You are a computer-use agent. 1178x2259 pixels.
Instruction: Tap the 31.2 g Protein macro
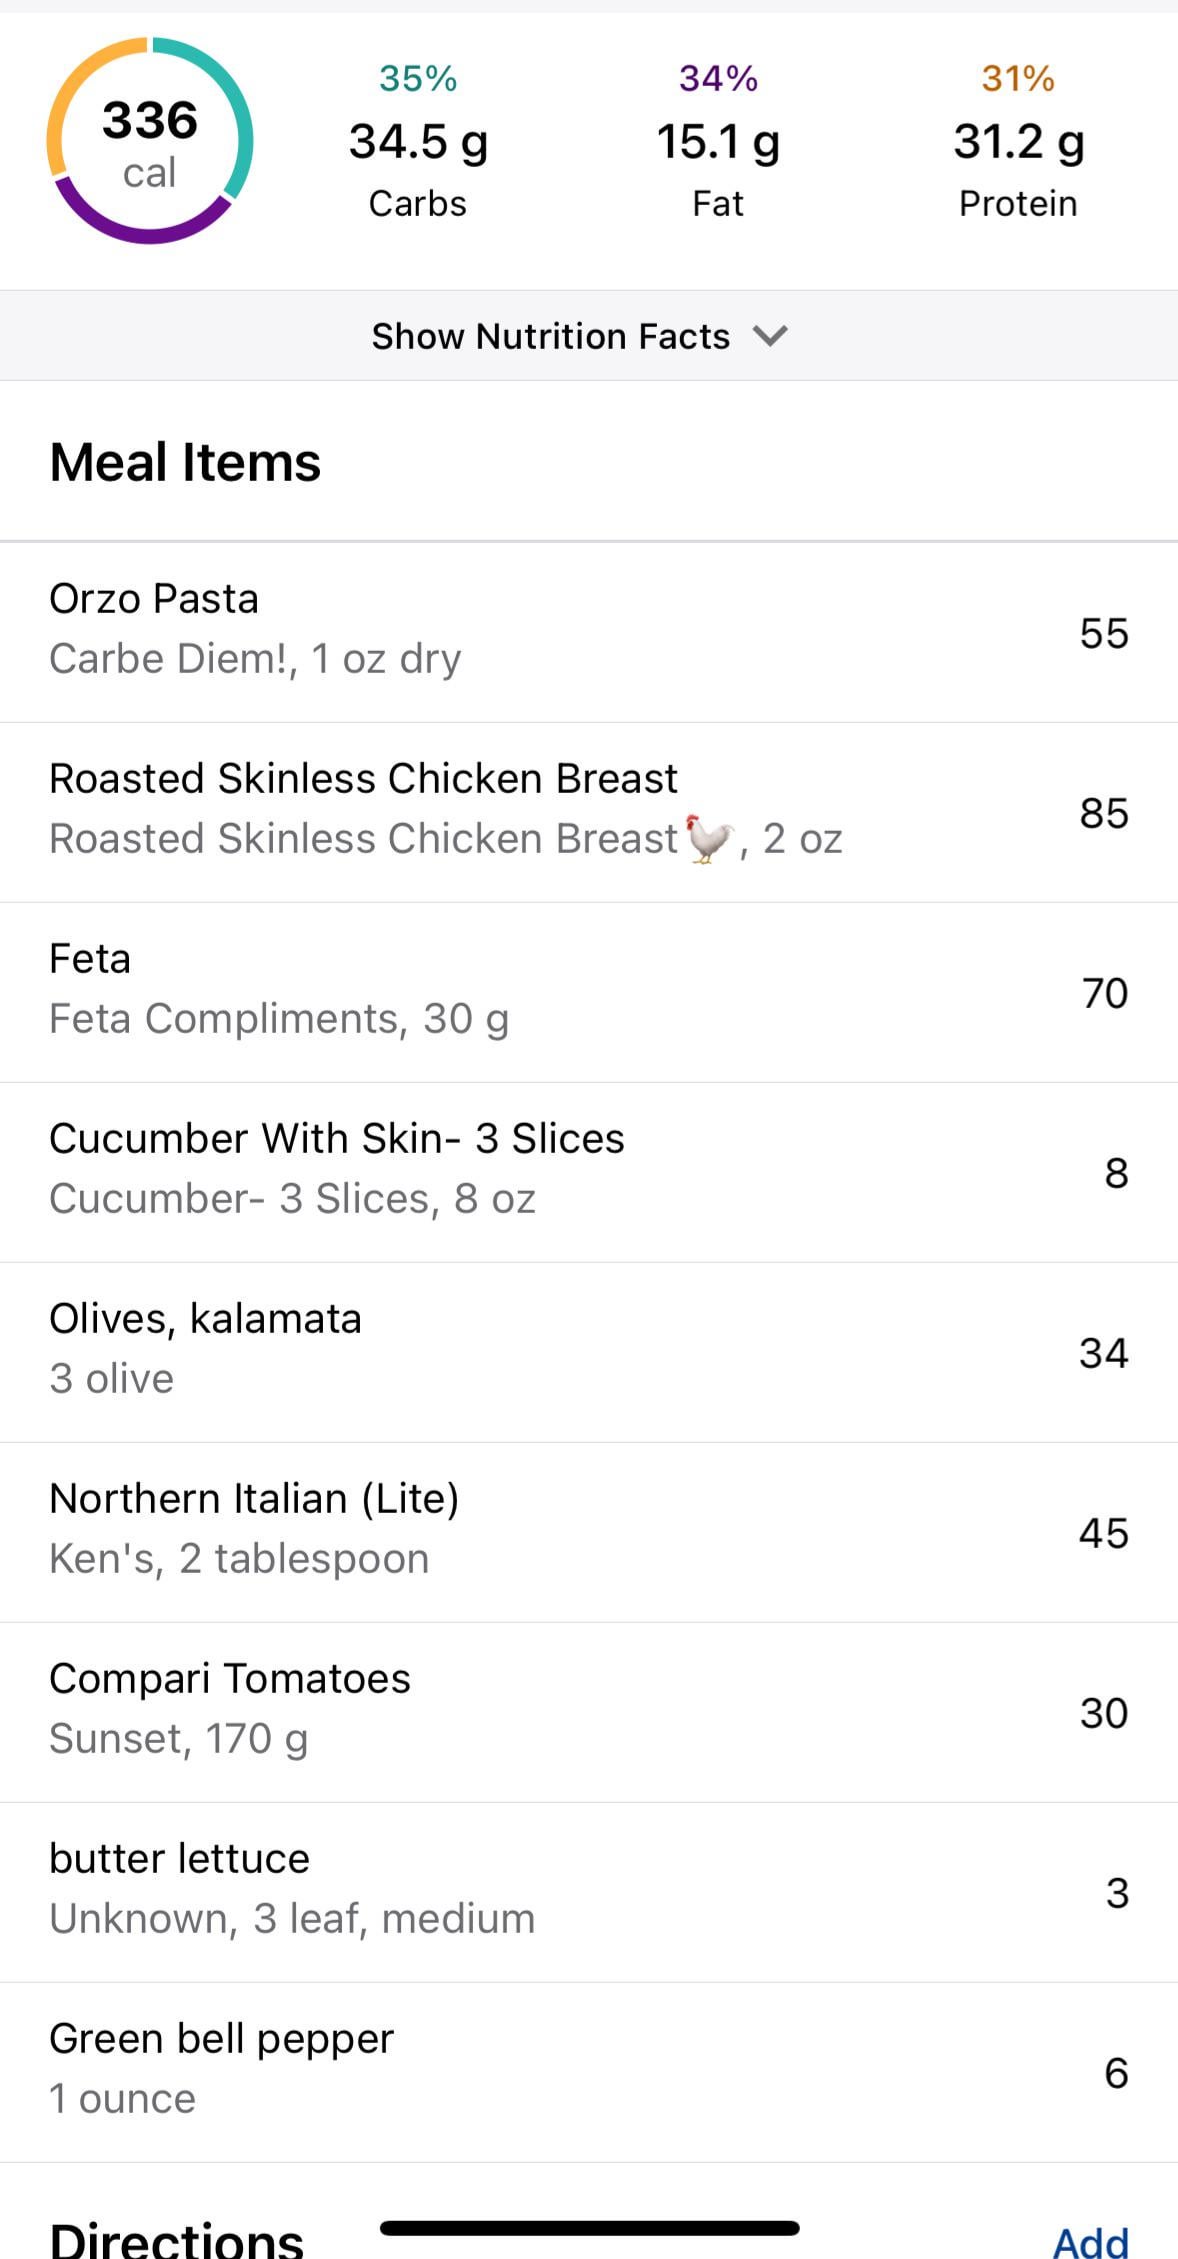[1018, 141]
